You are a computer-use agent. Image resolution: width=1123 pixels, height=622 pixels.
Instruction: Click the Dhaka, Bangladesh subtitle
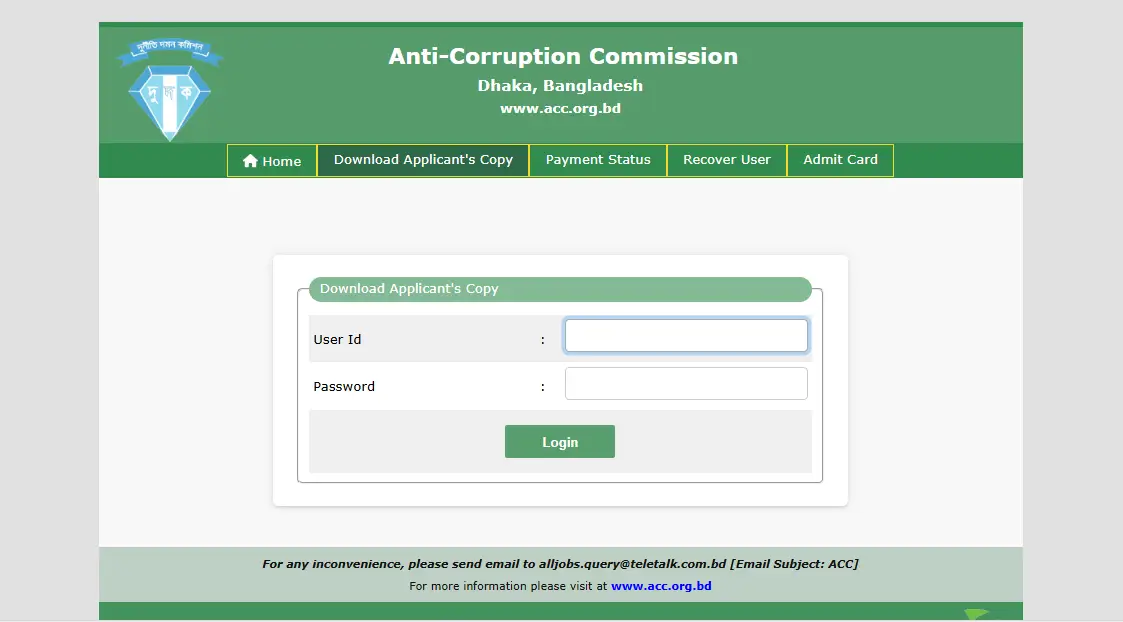click(560, 85)
